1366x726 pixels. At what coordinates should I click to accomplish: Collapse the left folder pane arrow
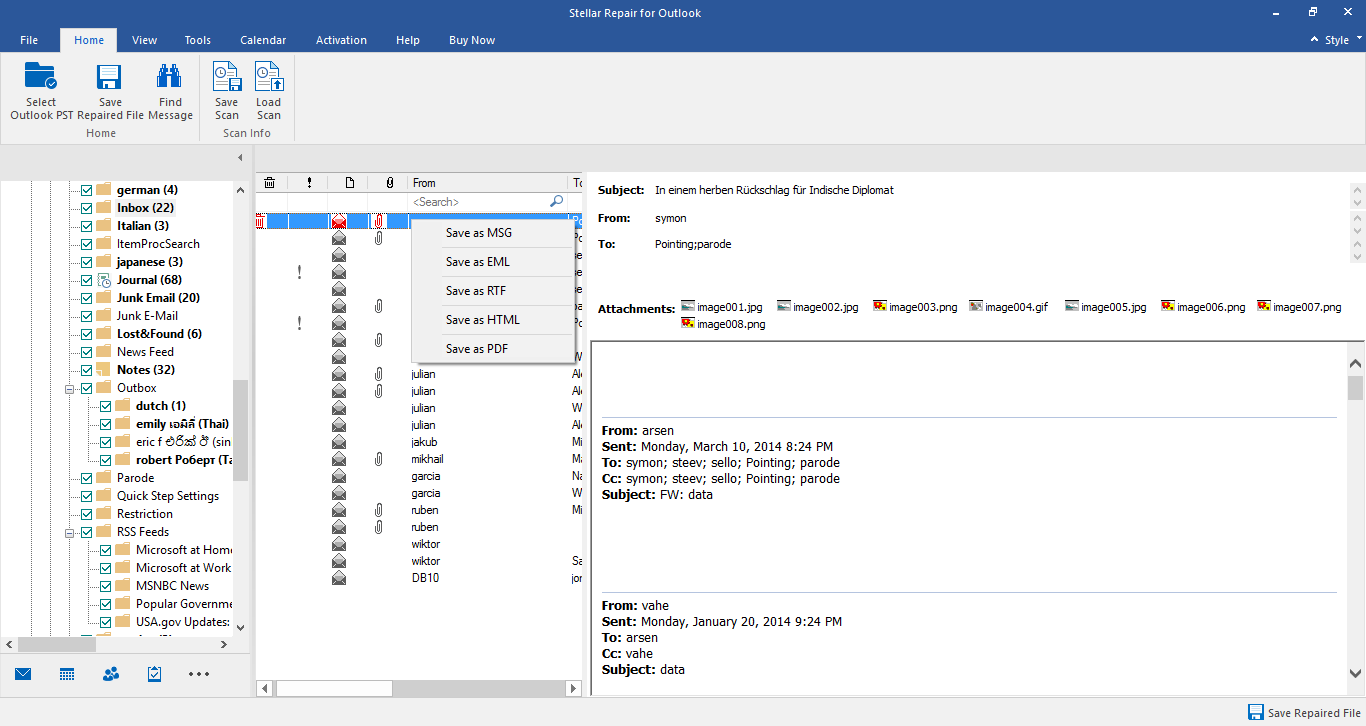tap(240, 158)
